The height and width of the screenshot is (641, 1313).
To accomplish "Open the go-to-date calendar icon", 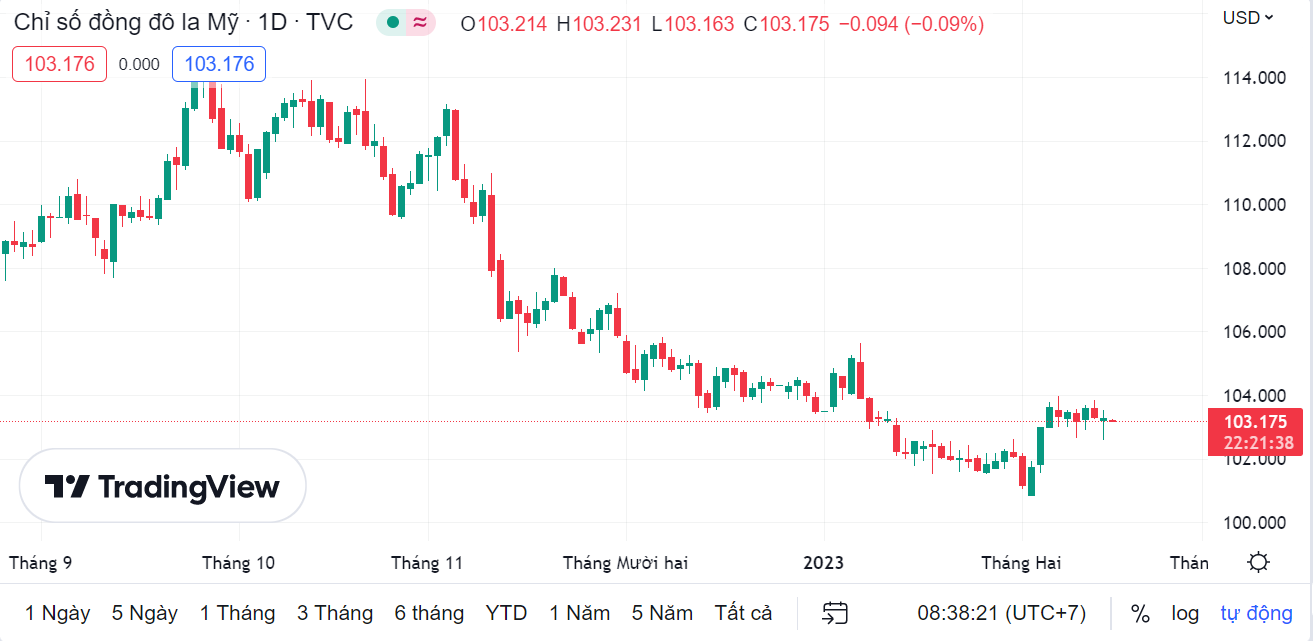I will tap(835, 613).
